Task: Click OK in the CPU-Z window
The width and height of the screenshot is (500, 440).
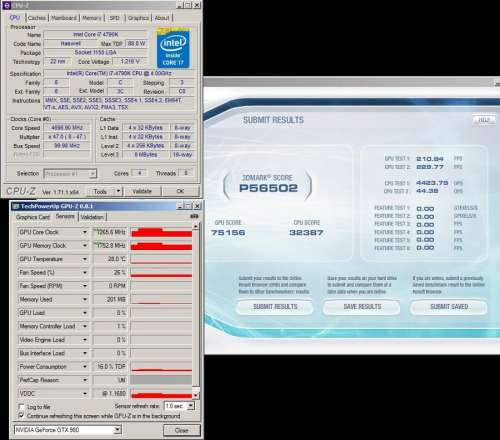Action: [x=180, y=192]
